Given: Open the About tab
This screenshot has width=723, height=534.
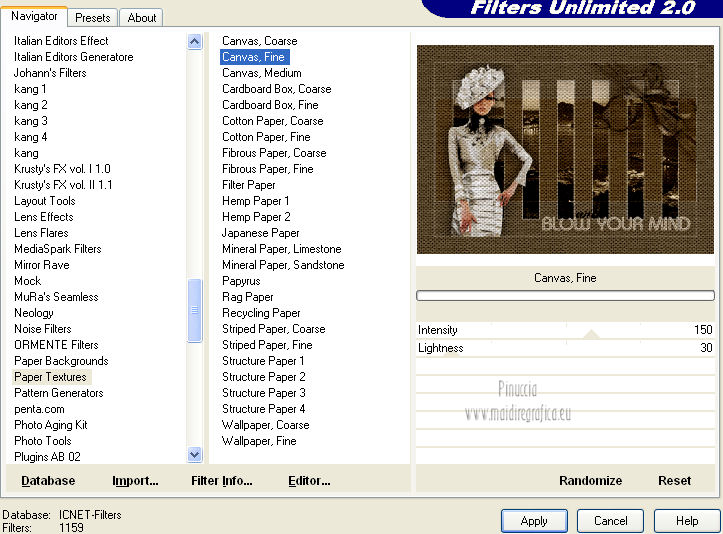Looking at the screenshot, I should (142, 18).
